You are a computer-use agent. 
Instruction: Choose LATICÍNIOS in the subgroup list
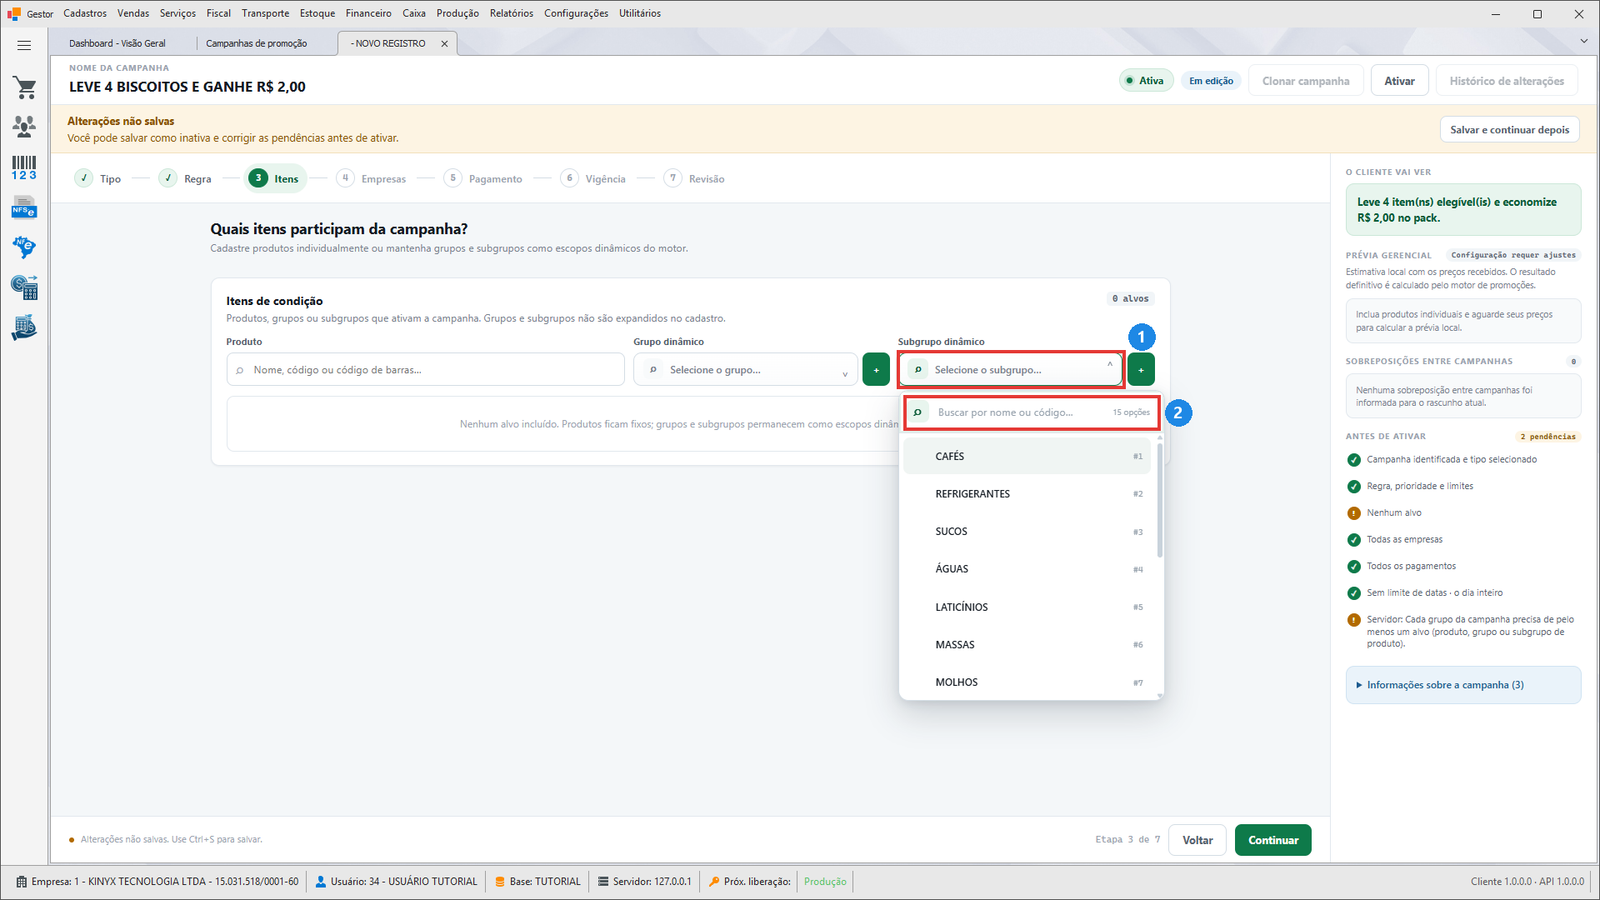point(1027,607)
